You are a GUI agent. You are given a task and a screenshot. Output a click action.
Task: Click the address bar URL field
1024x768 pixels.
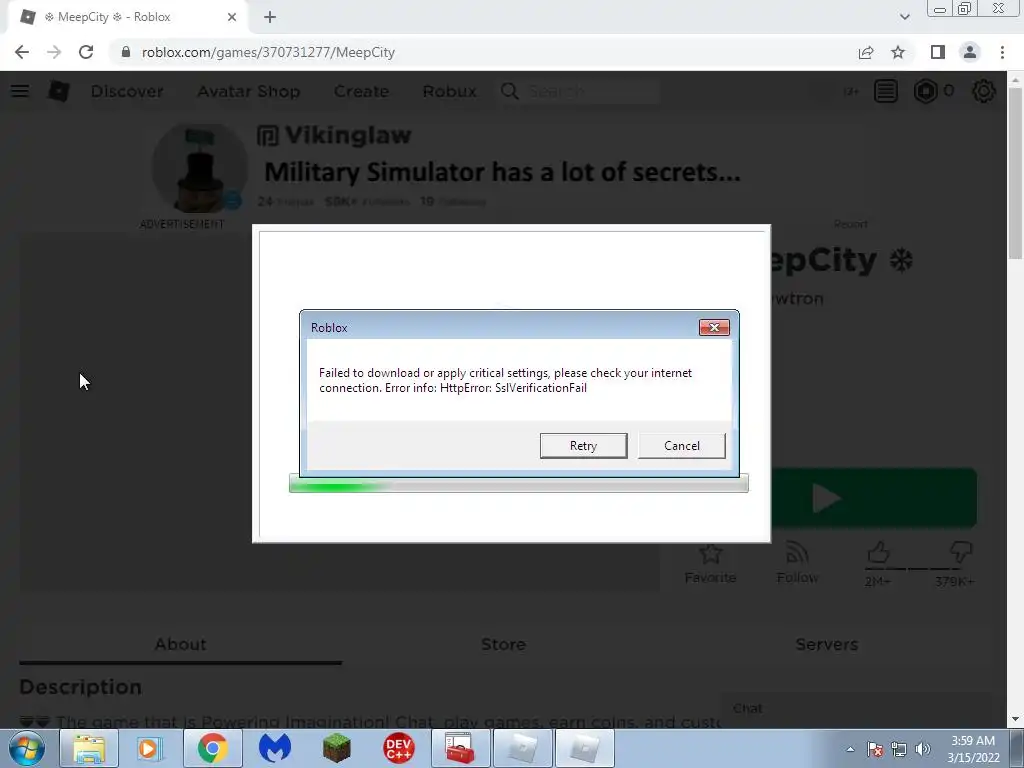[x=483, y=52]
